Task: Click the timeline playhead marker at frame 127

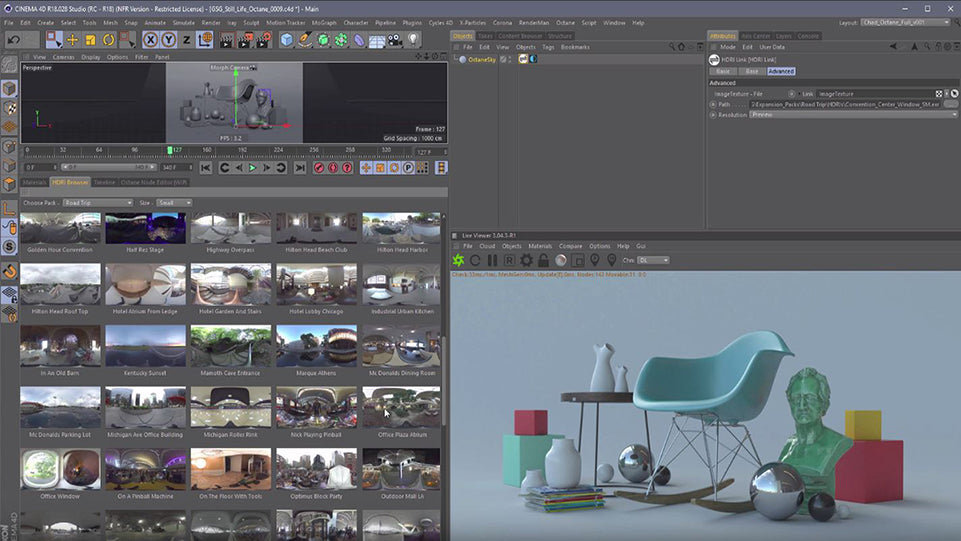Action: pyautogui.click(x=171, y=150)
